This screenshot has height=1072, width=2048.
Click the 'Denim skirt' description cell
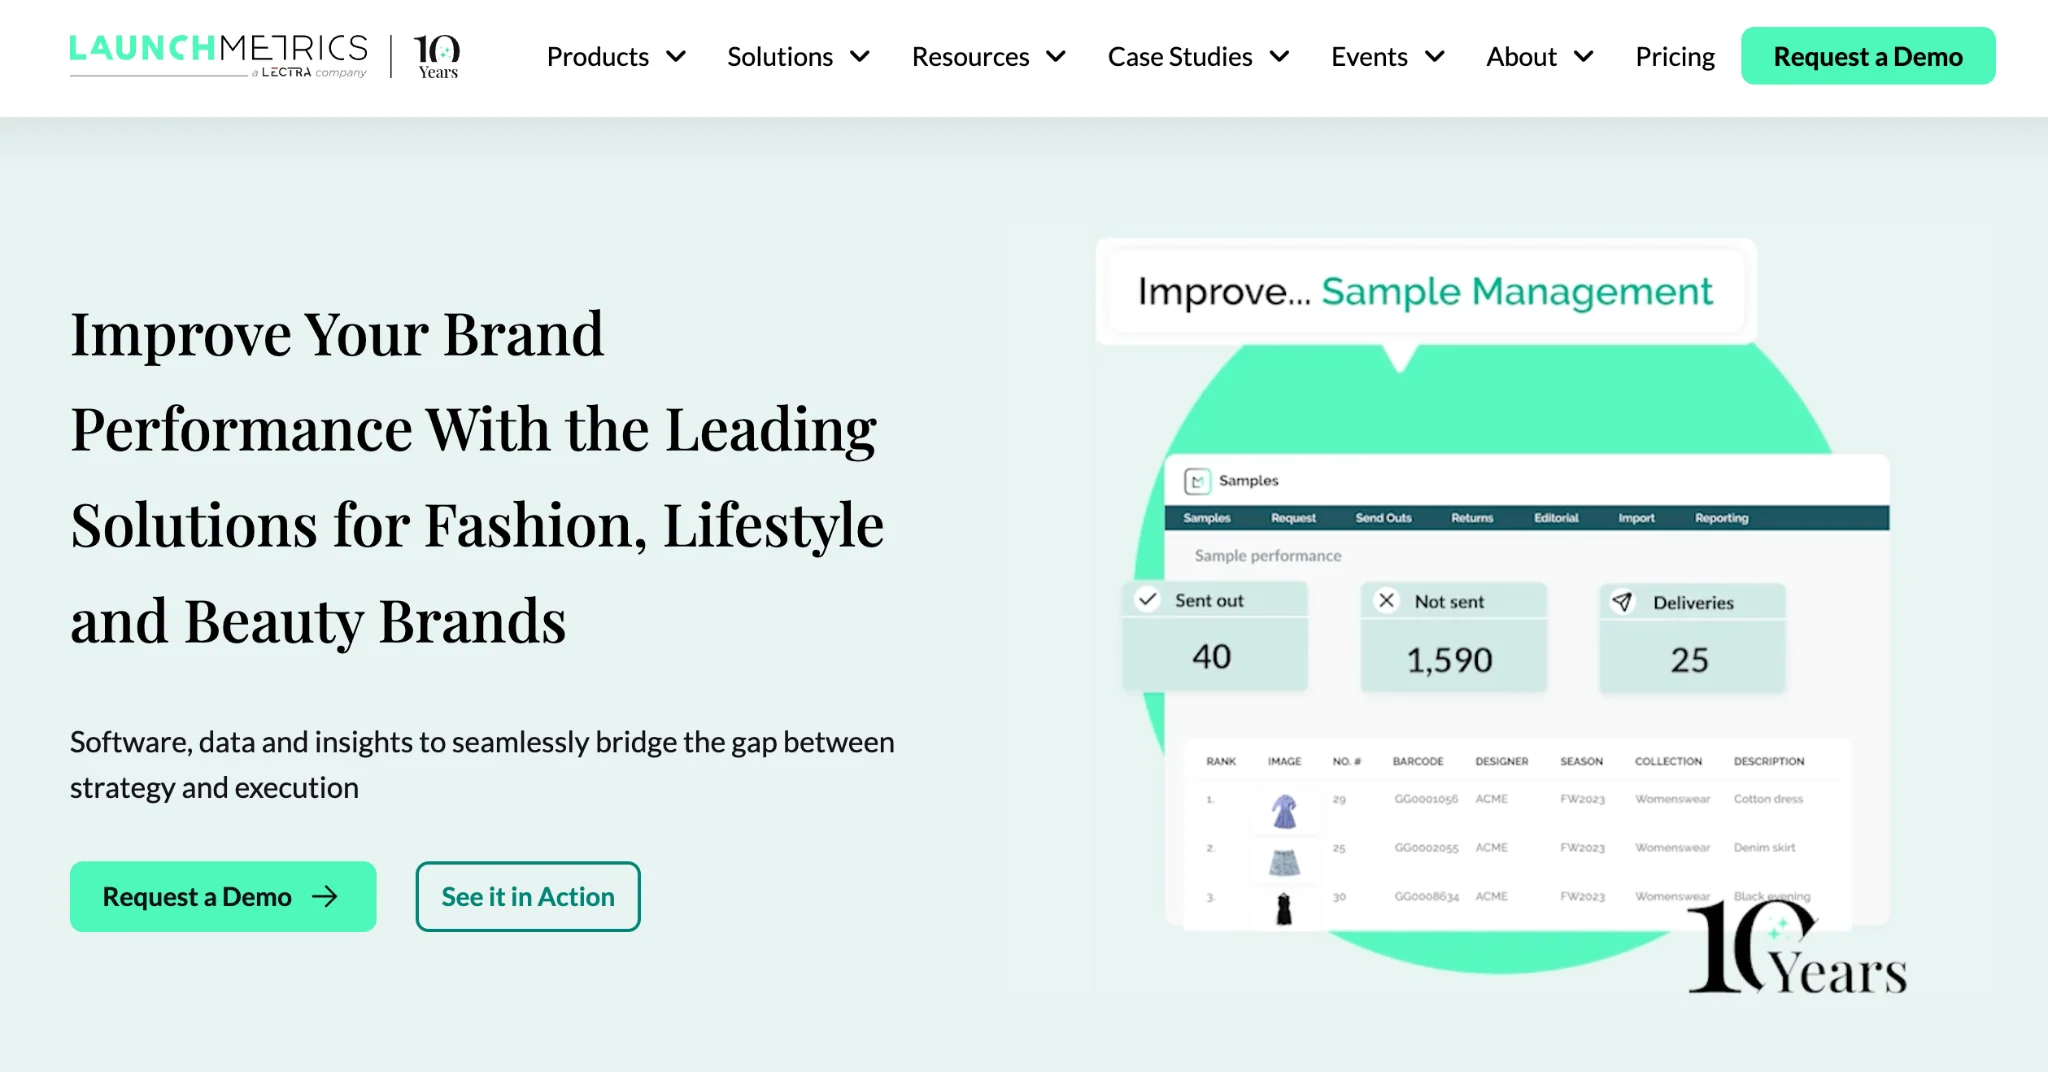point(1764,847)
